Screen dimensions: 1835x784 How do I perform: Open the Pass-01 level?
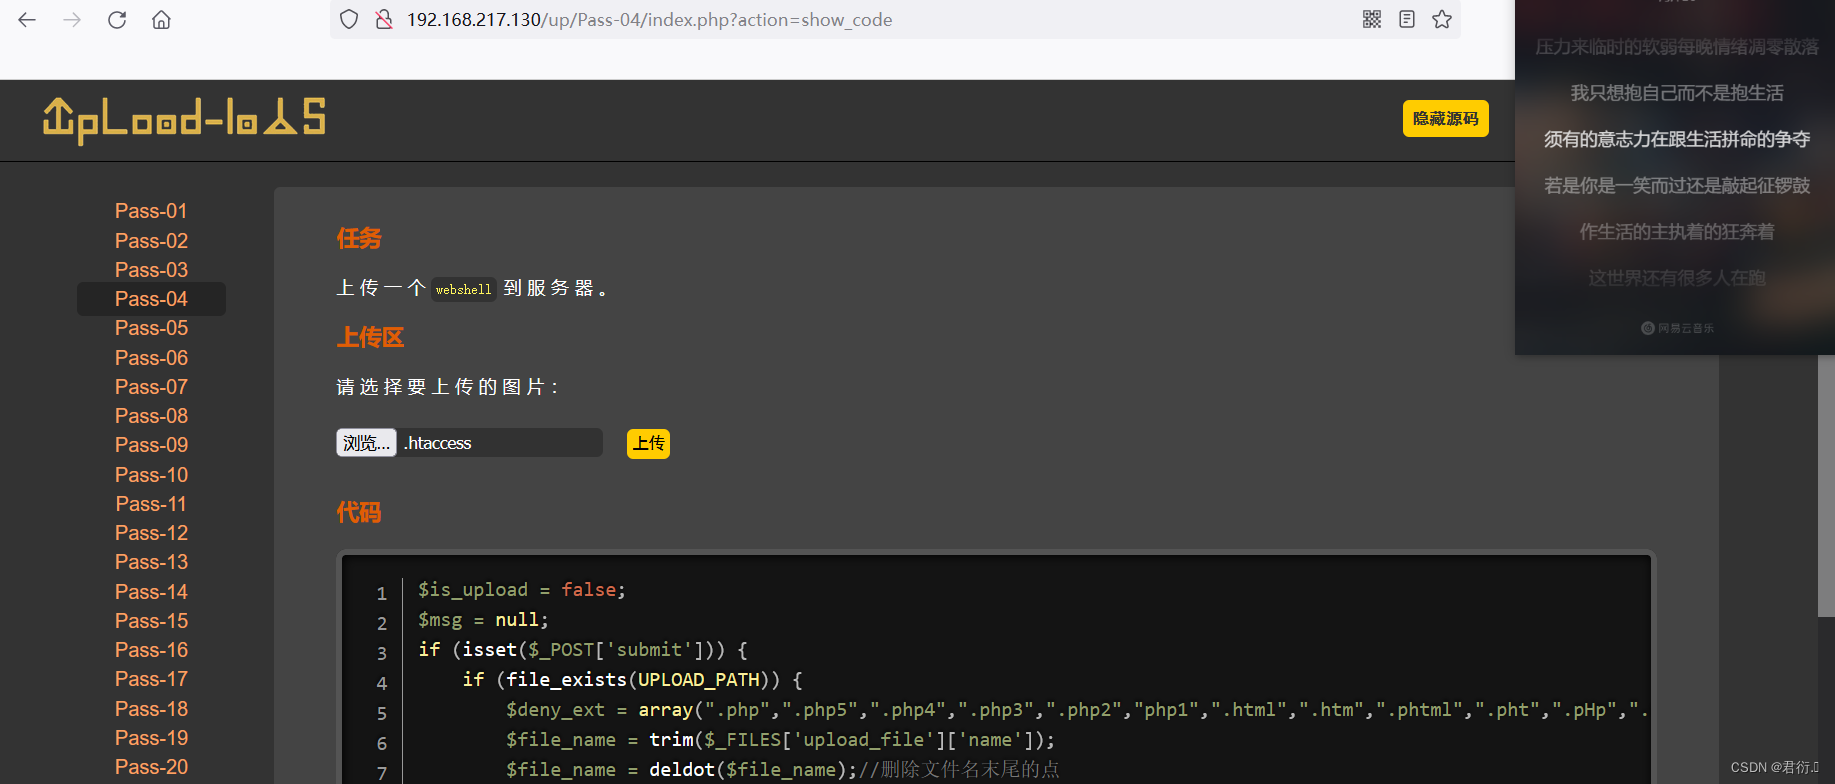151,211
